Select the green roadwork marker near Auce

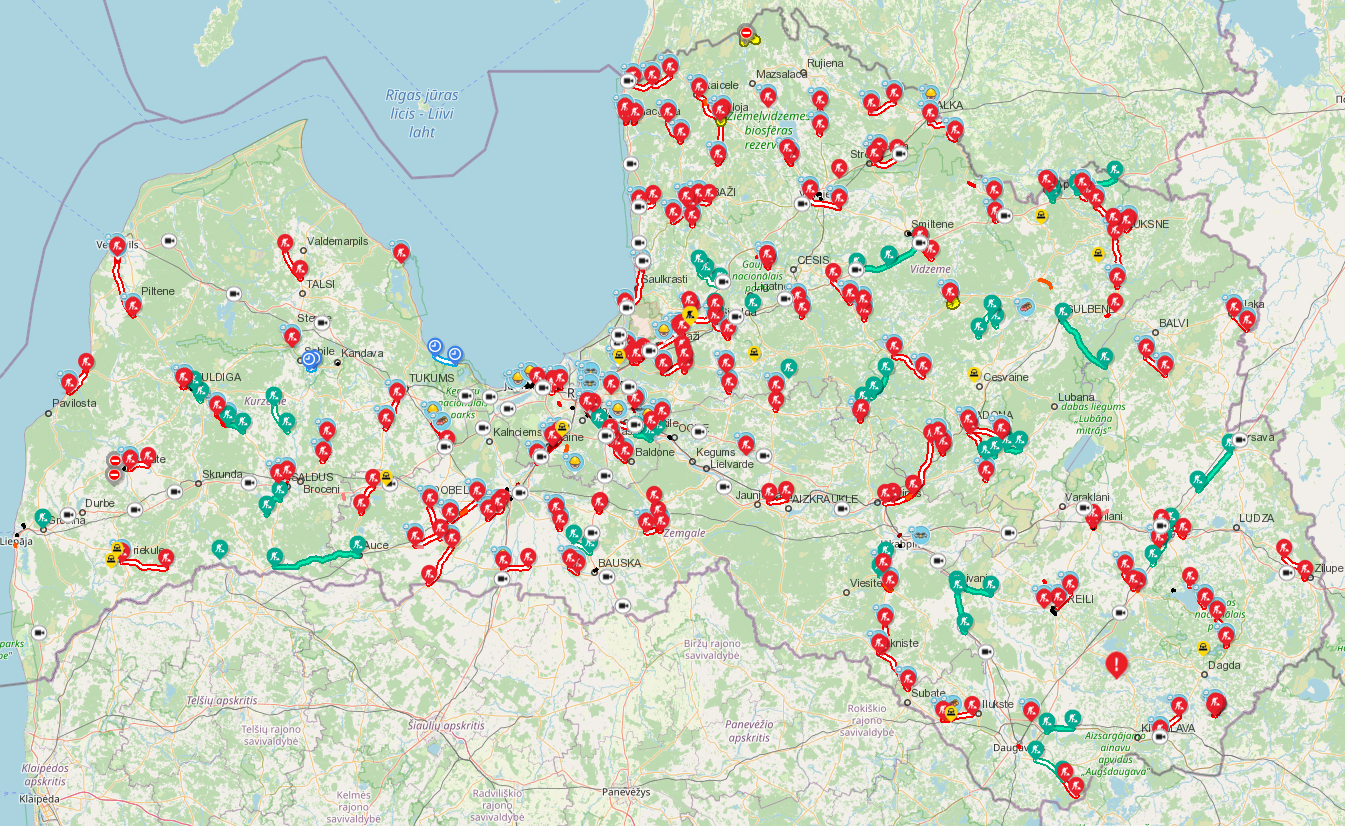tap(358, 545)
